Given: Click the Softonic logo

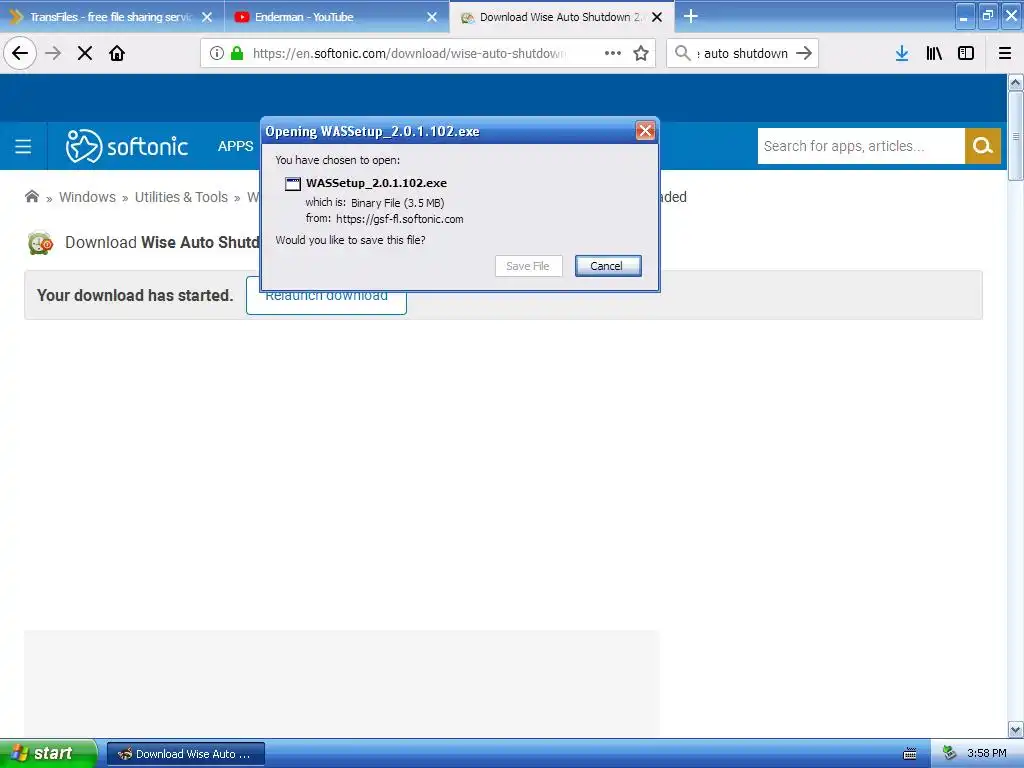Looking at the screenshot, I should [127, 146].
